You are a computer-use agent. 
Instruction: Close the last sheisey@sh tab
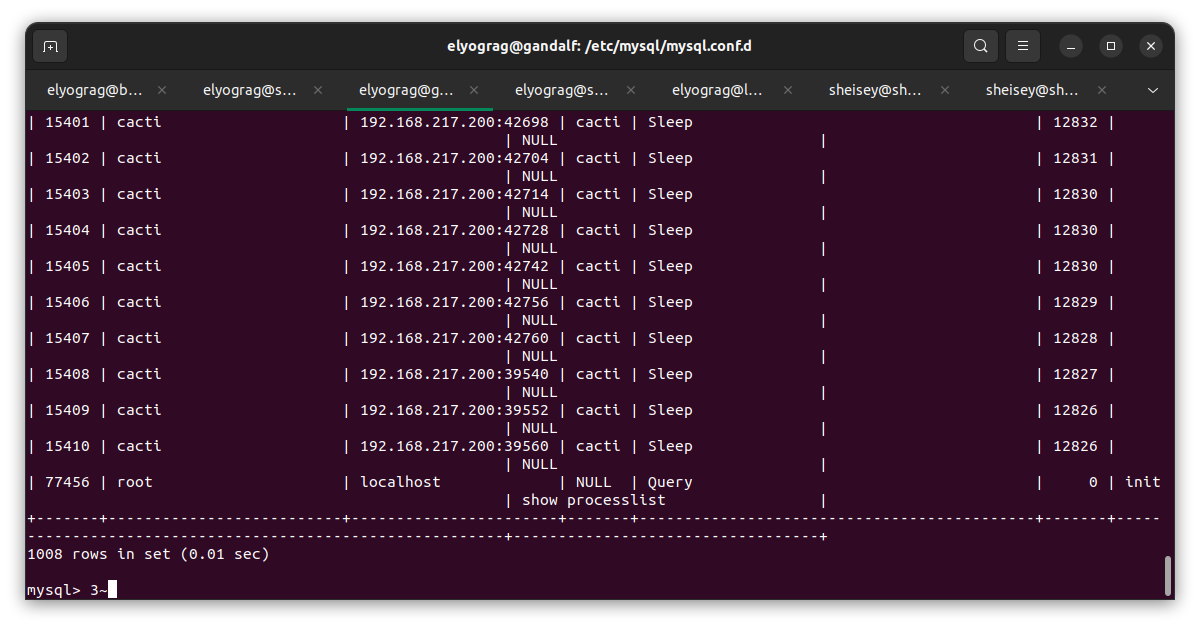[1101, 89]
